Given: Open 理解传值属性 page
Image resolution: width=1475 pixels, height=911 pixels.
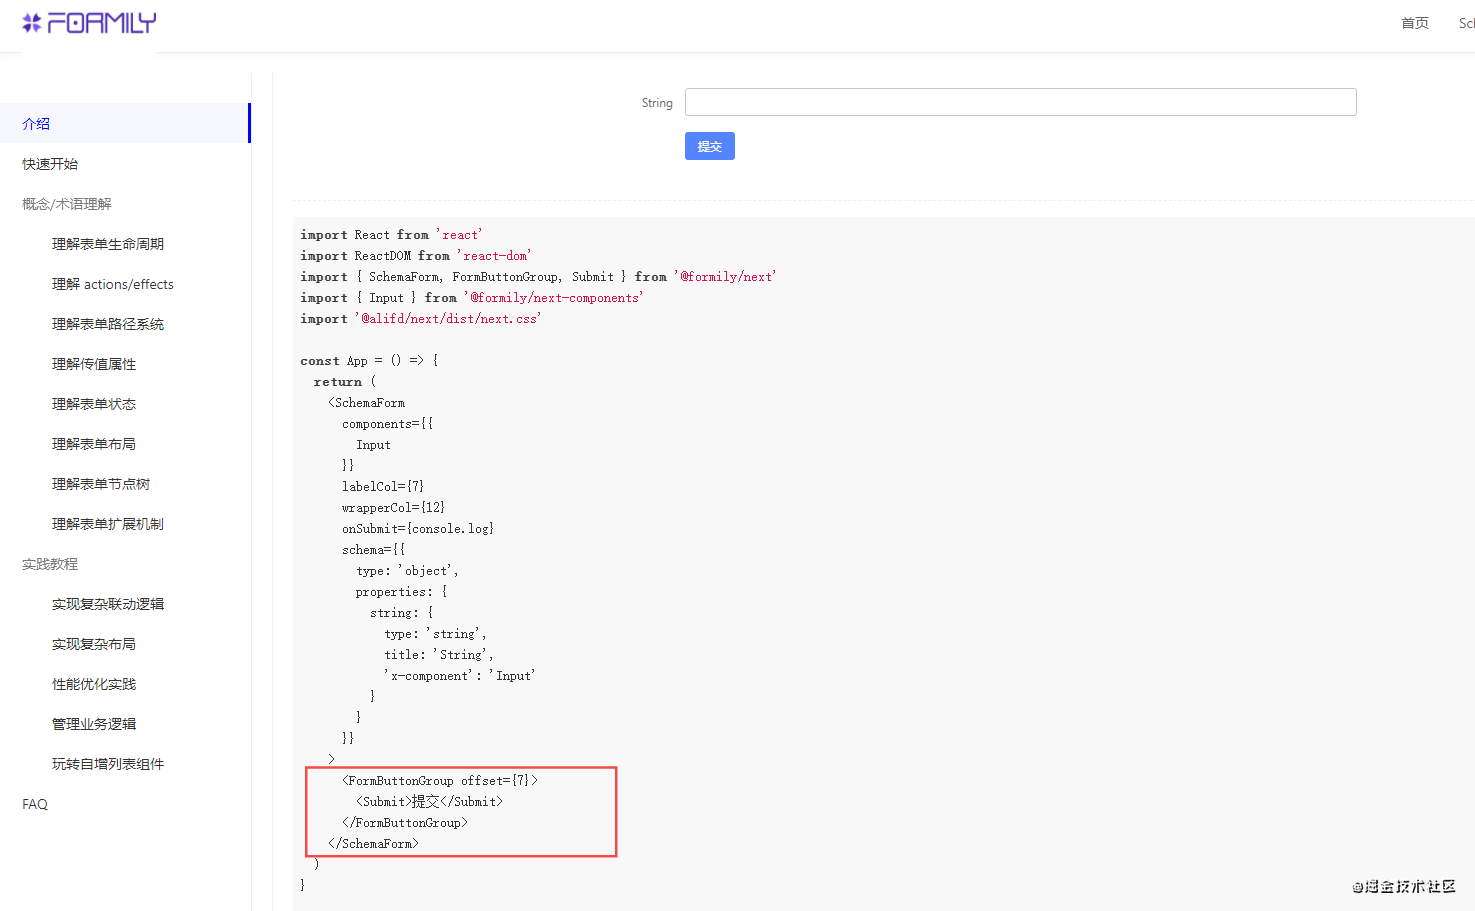Looking at the screenshot, I should click(x=94, y=364).
